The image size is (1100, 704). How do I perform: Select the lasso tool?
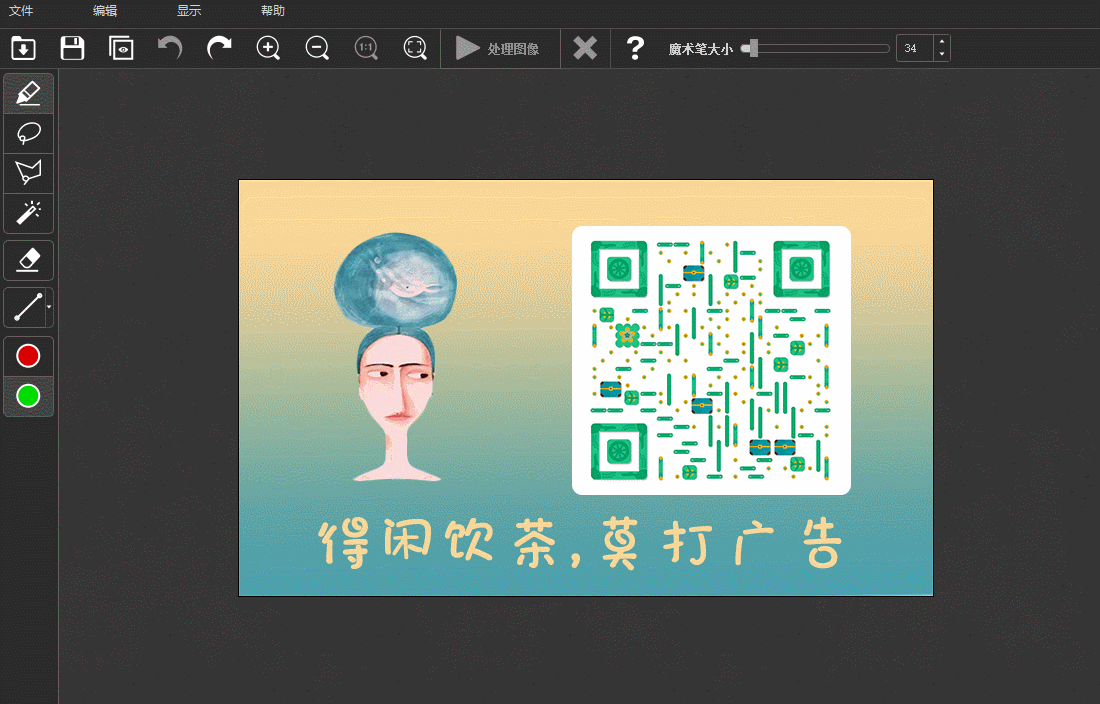pyautogui.click(x=29, y=133)
